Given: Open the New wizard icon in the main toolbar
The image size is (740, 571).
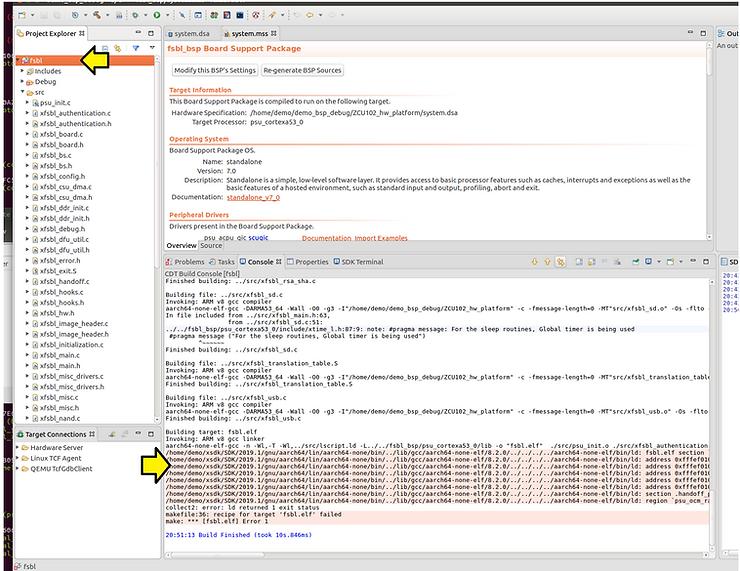Looking at the screenshot, I should click(x=22, y=15).
